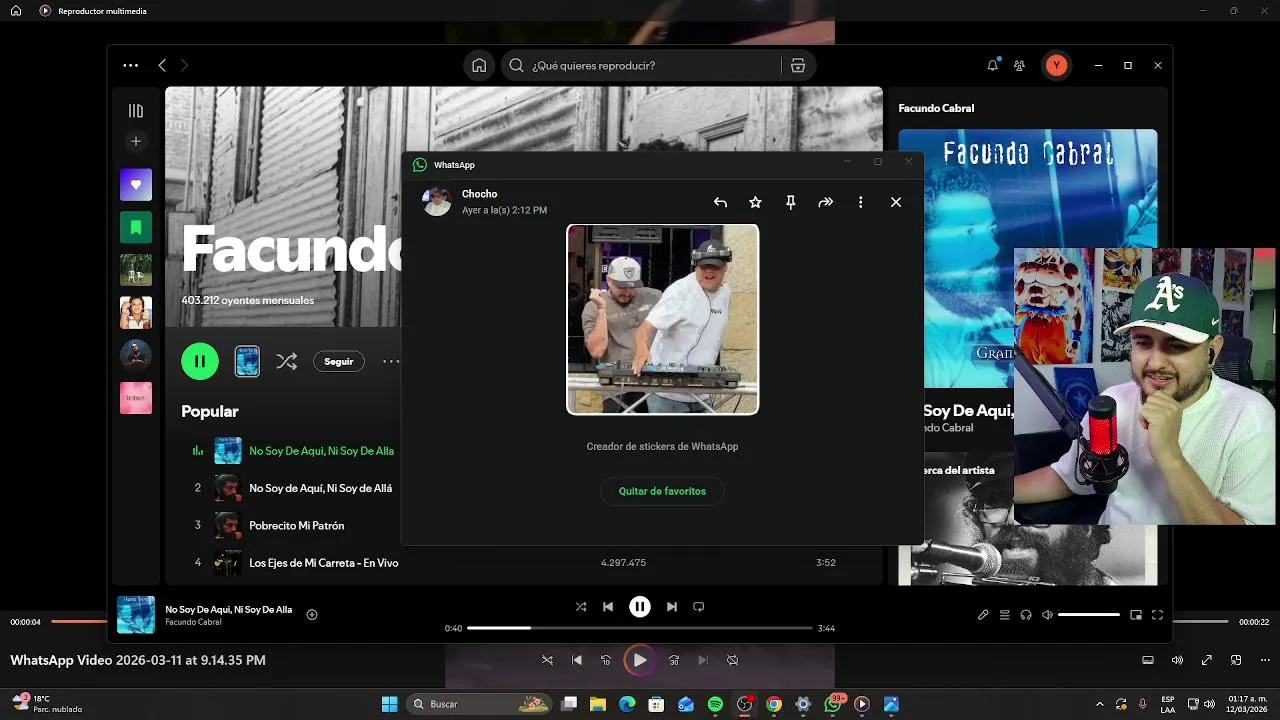
Task: Pause from the Spotify bottom player bar
Action: tap(640, 606)
